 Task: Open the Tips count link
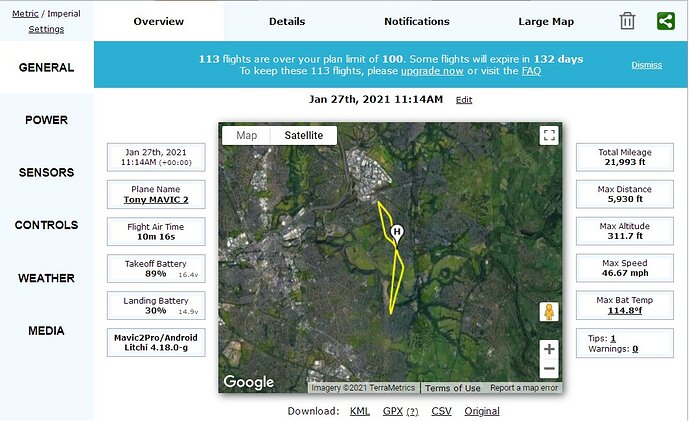[x=613, y=338]
